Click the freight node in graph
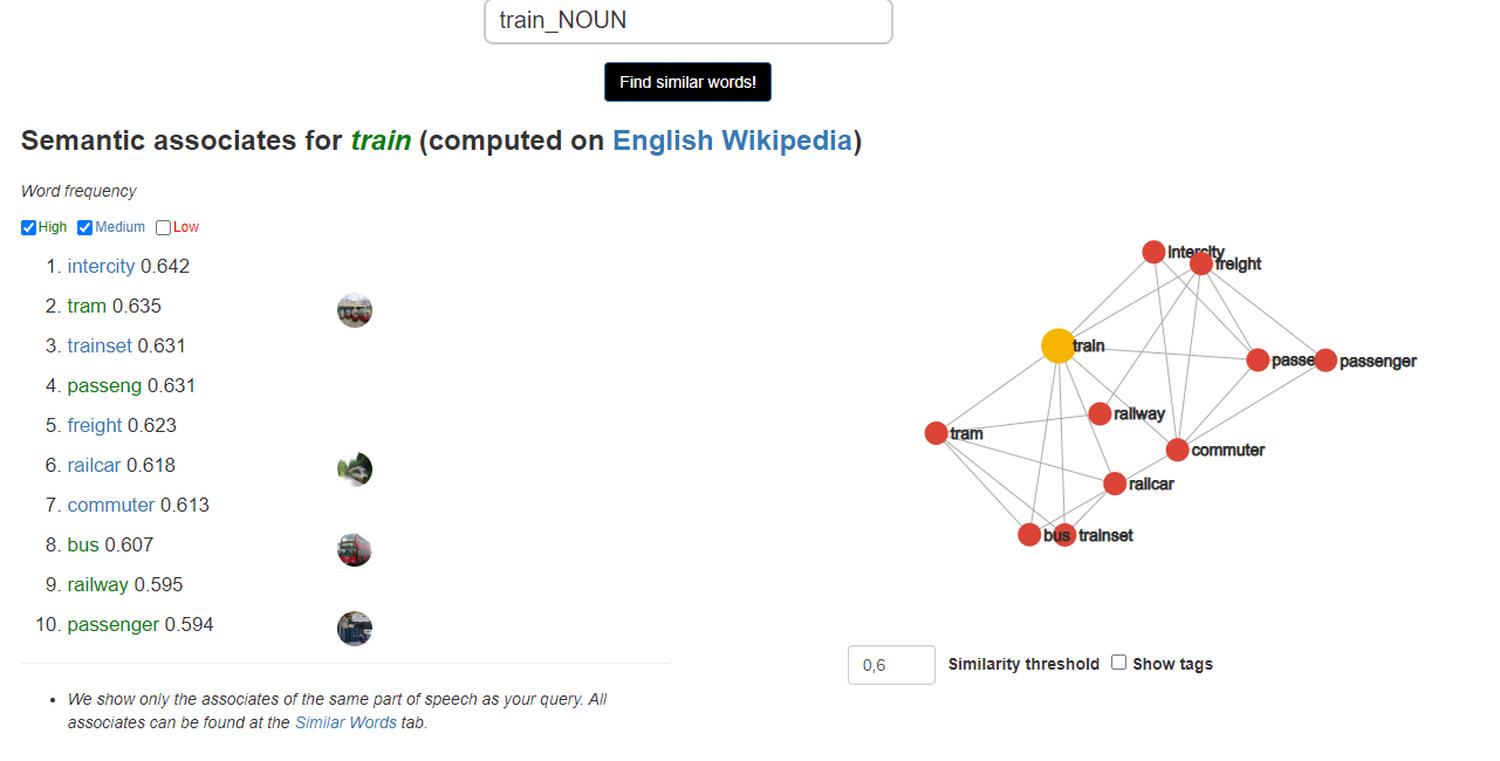Screen dimensions: 1500x761 click(x=1201, y=264)
